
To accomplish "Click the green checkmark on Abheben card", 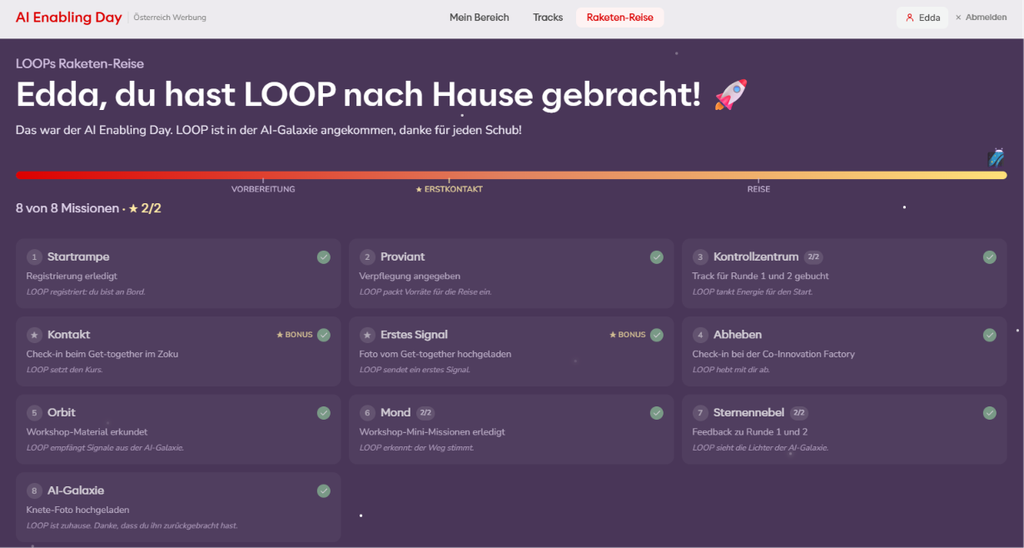I will (989, 335).
